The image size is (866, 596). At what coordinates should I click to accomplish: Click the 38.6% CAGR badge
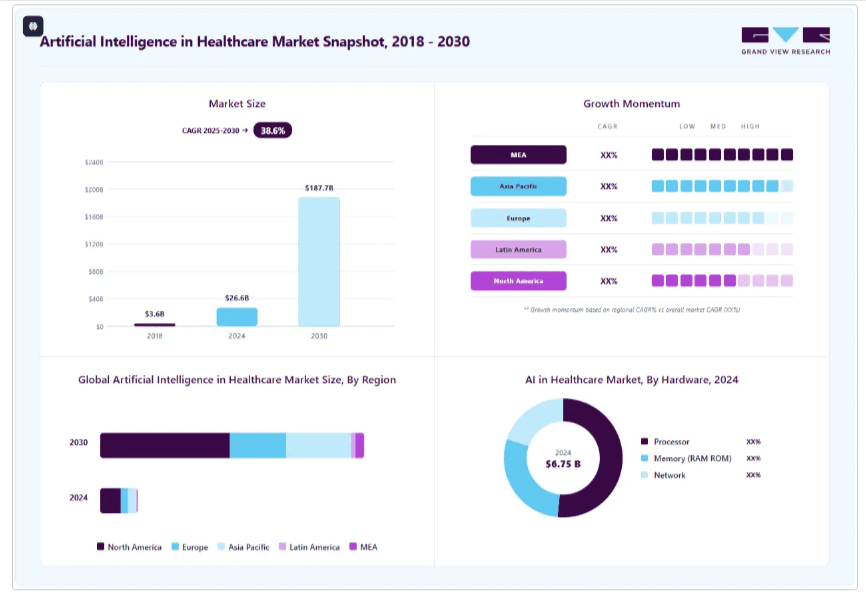[x=273, y=130]
